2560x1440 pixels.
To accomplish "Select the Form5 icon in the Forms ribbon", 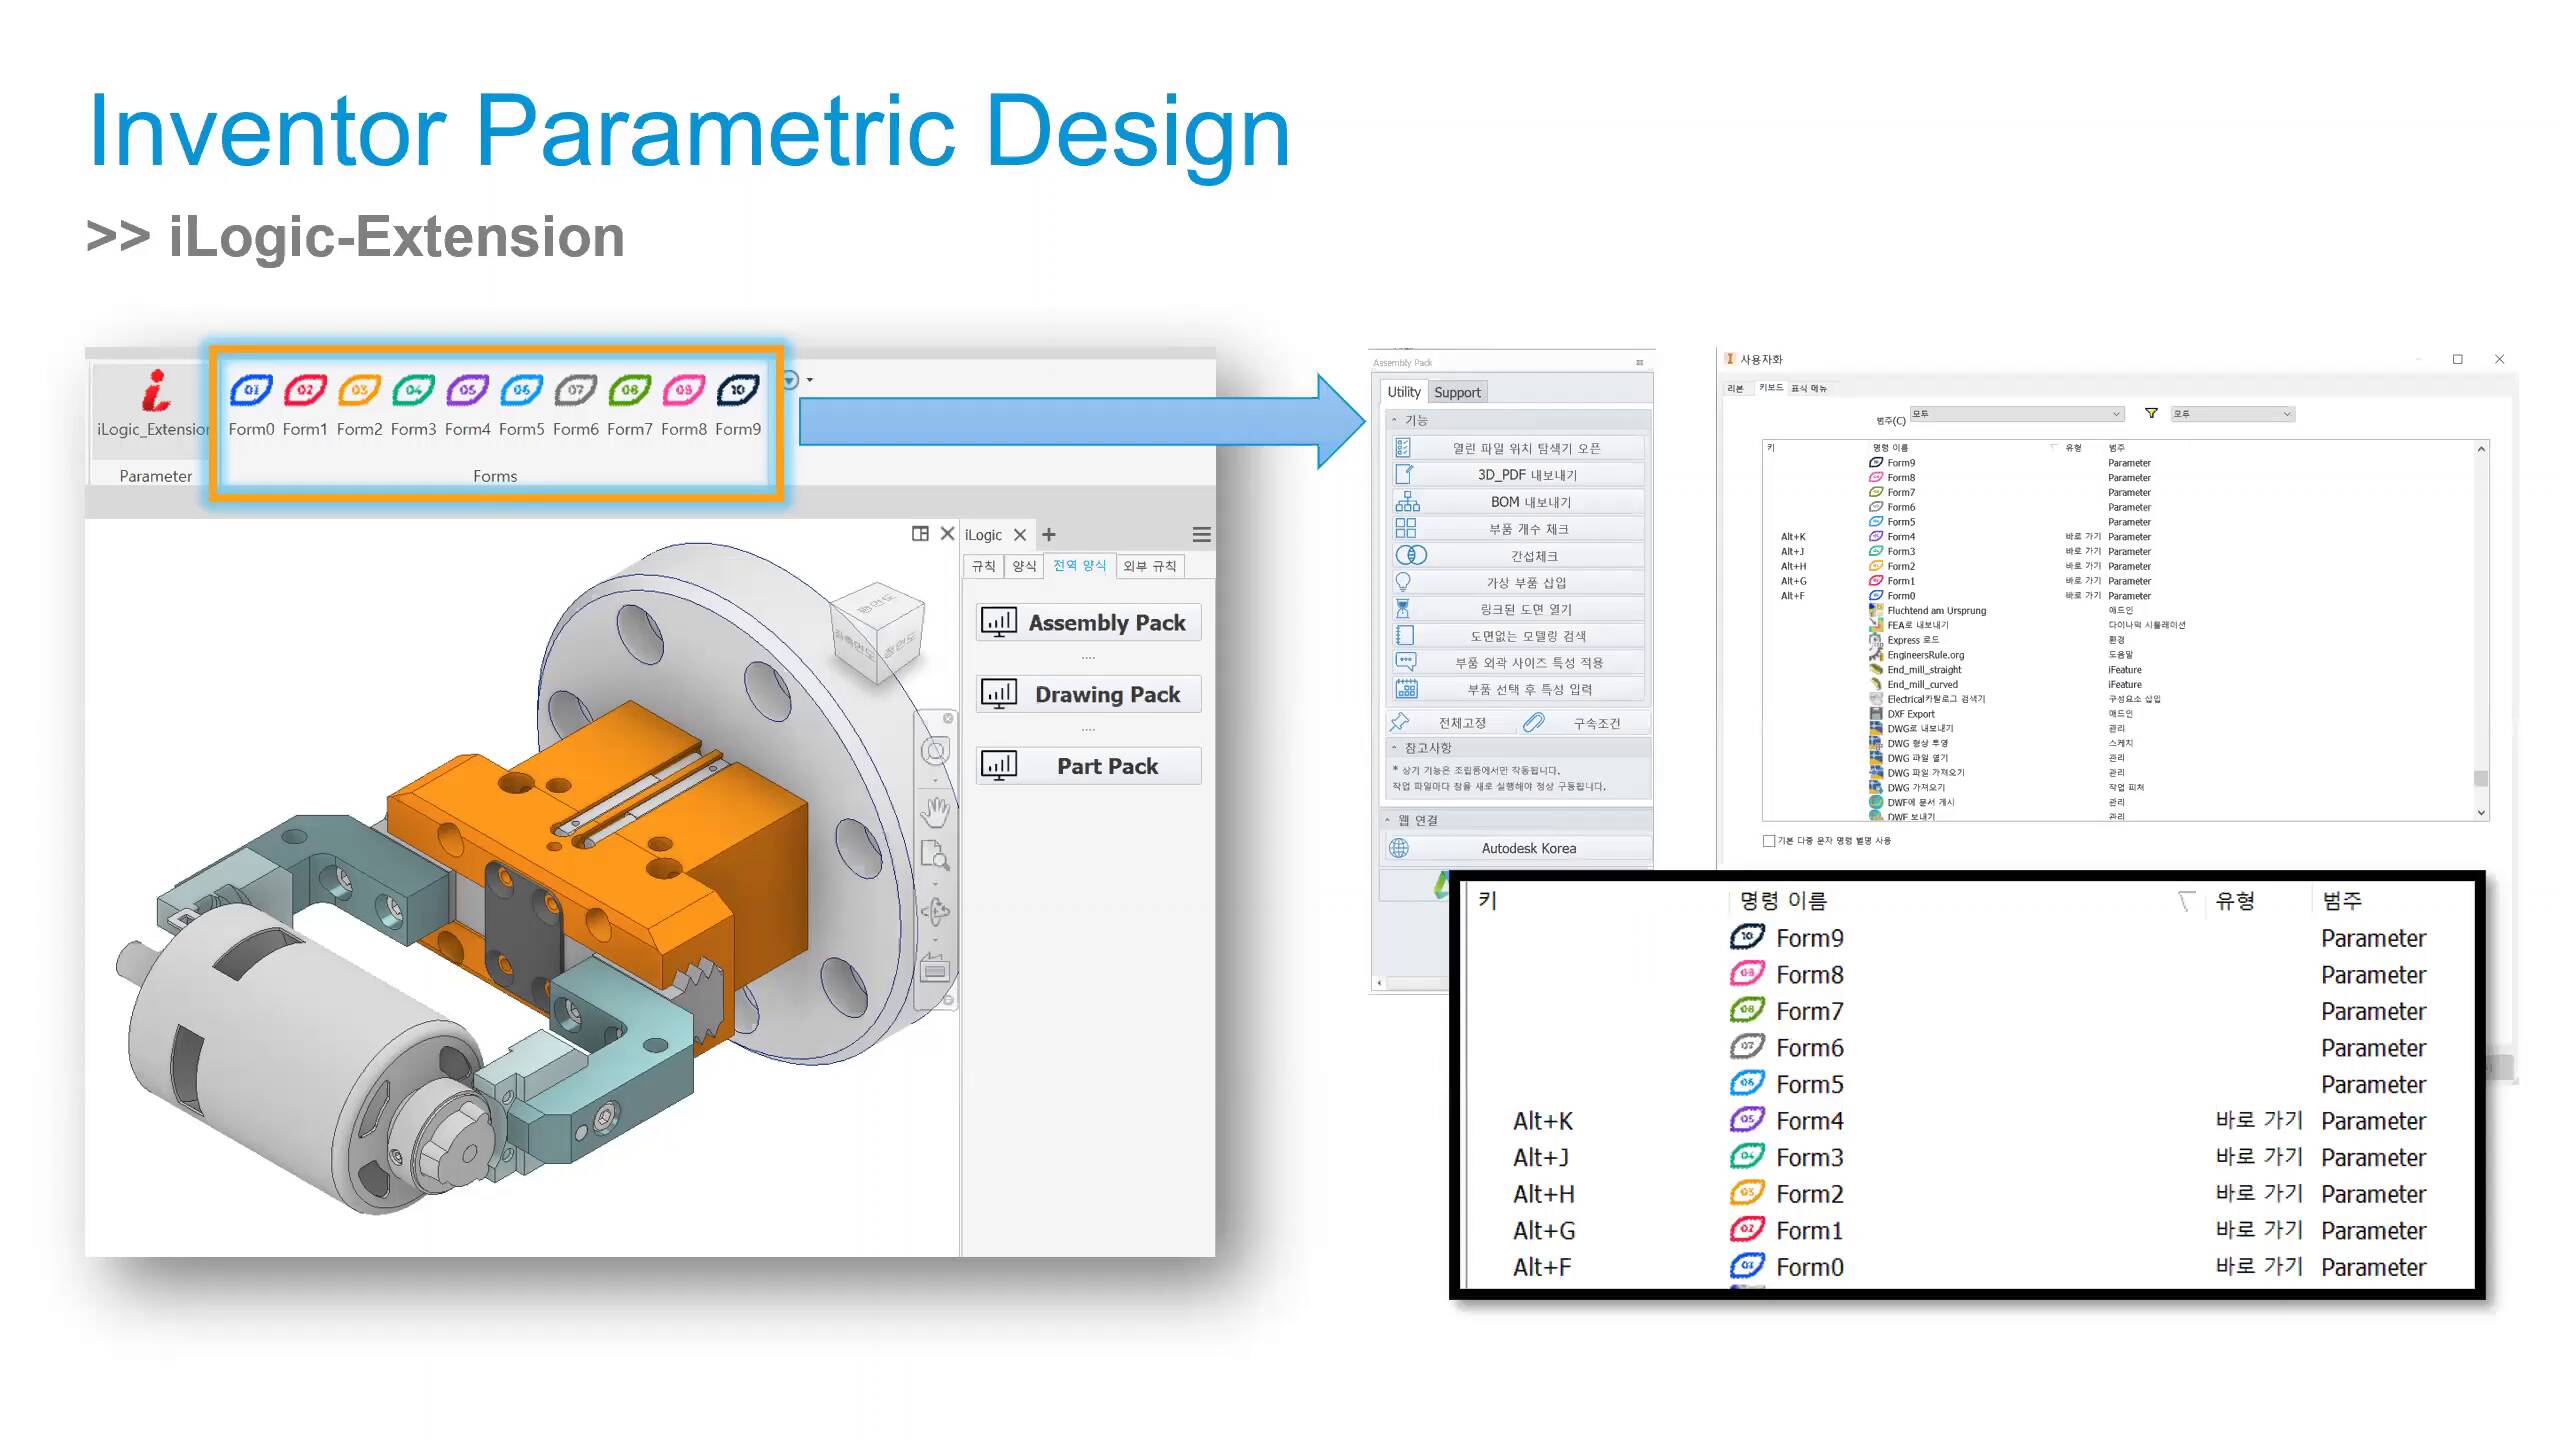I will [521, 391].
